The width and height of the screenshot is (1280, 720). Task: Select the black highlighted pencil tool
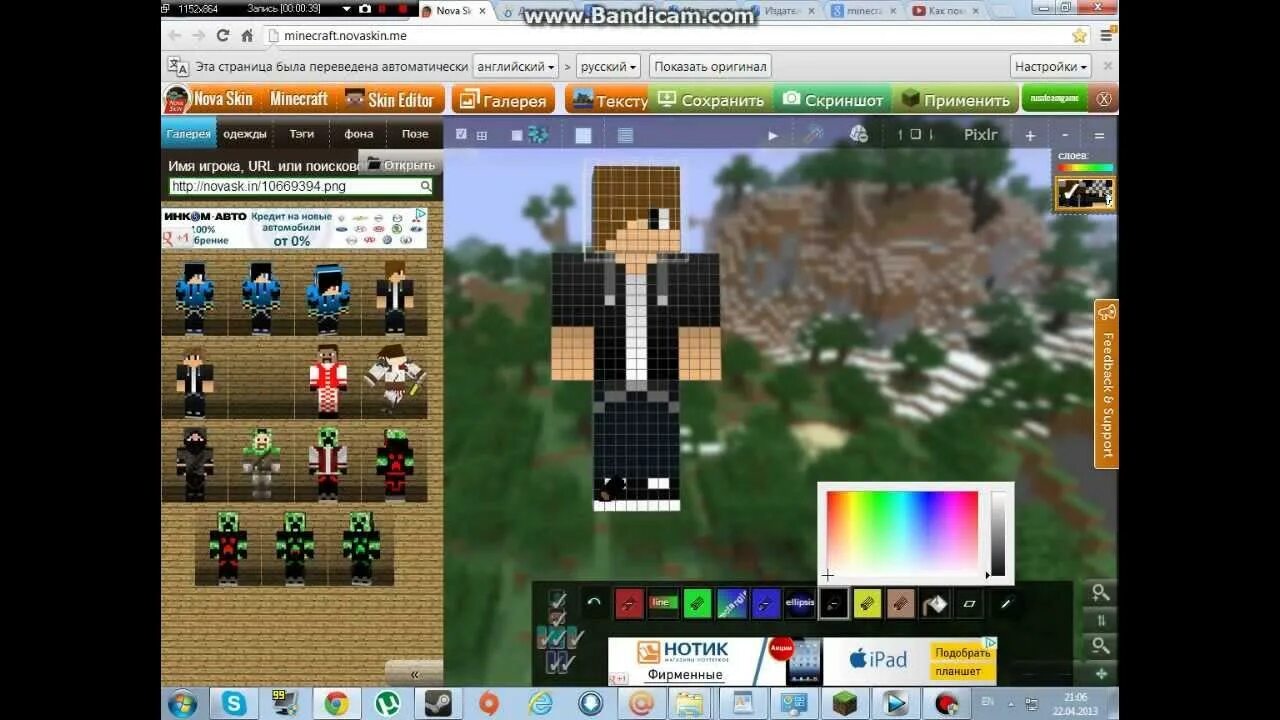(x=834, y=602)
